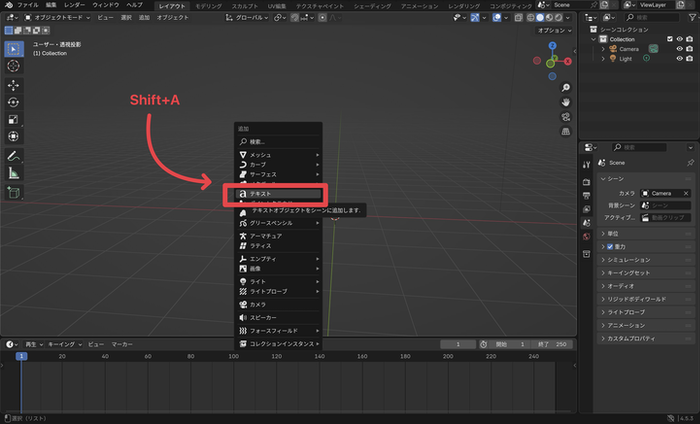Click the 再生 (Playback) button in timeline

(30, 343)
